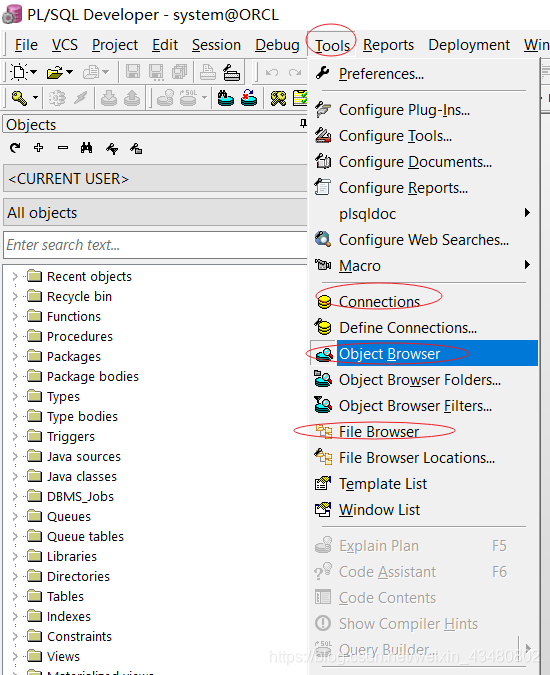Screen dimensions: 550x675
Task: Open the File menu
Action: click(x=26, y=45)
